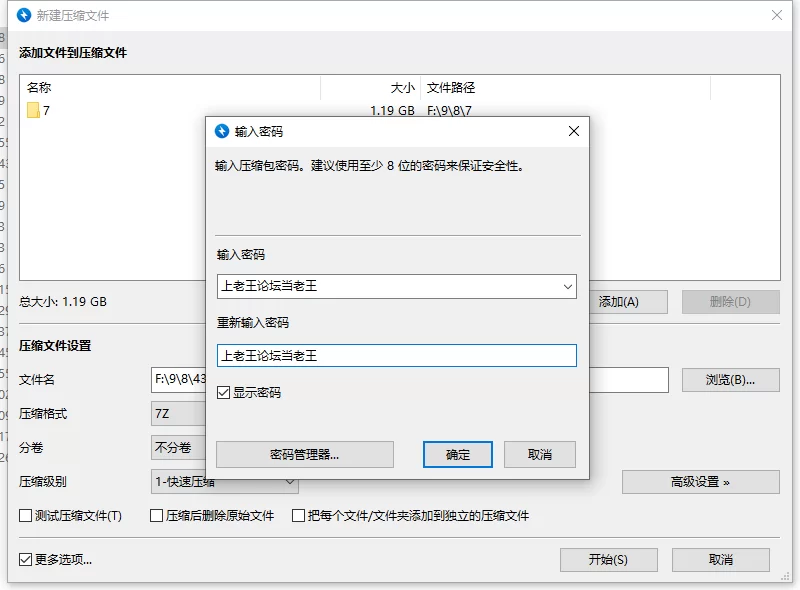Screen dimensions: 800x590
Task: Click the 确定 button in password dialog
Action: (458, 454)
